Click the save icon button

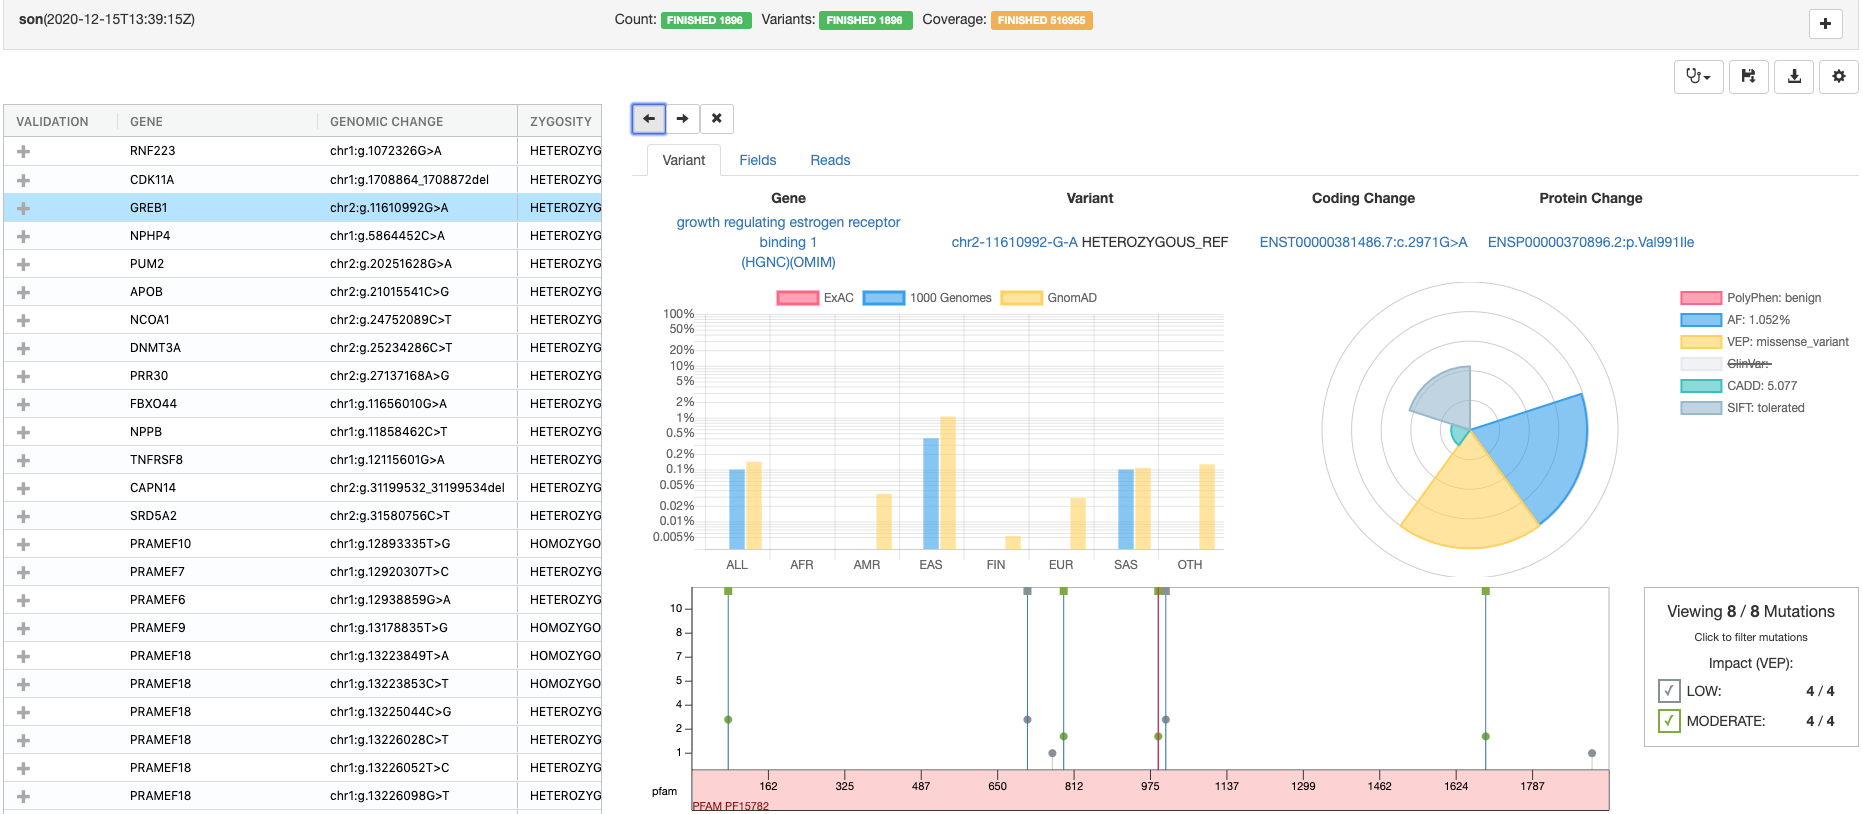[x=1748, y=77]
